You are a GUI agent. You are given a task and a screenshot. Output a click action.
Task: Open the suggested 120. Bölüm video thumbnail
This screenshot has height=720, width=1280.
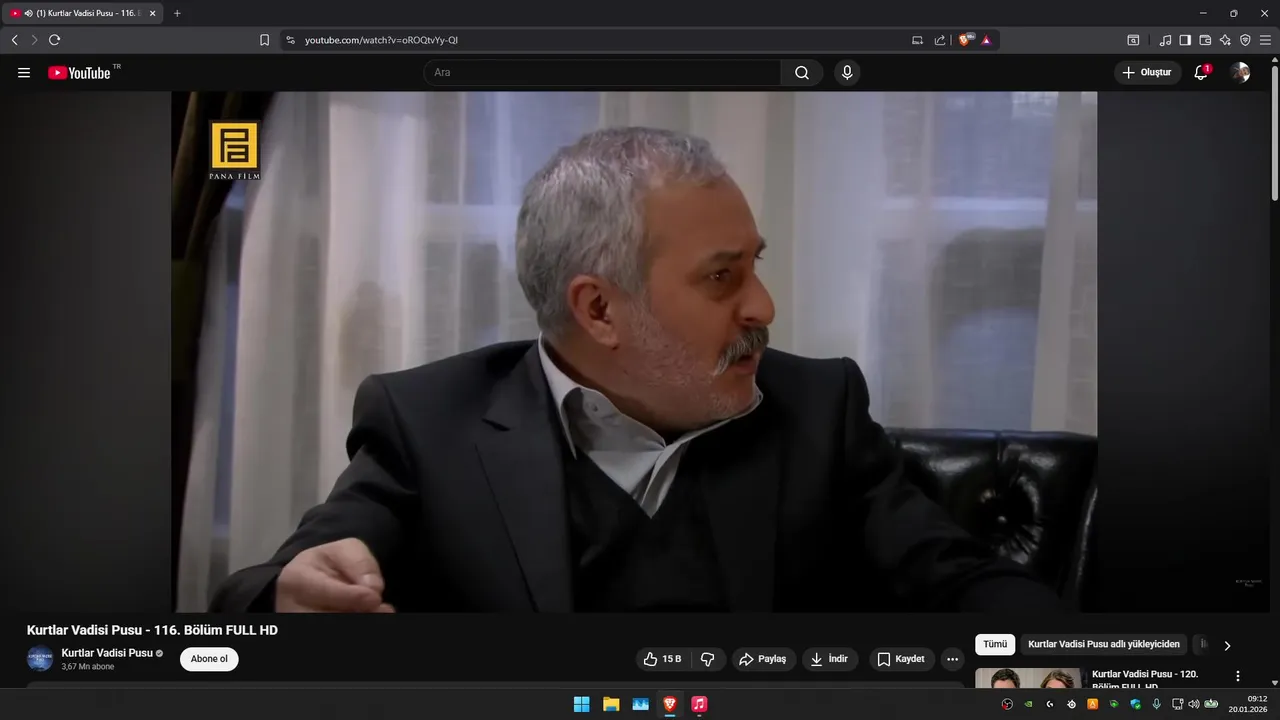pos(1028,678)
